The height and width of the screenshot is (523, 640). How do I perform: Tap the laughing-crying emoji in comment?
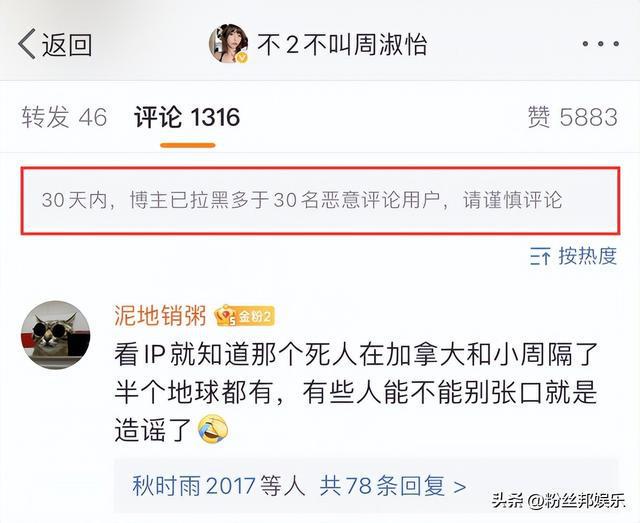pos(213,428)
